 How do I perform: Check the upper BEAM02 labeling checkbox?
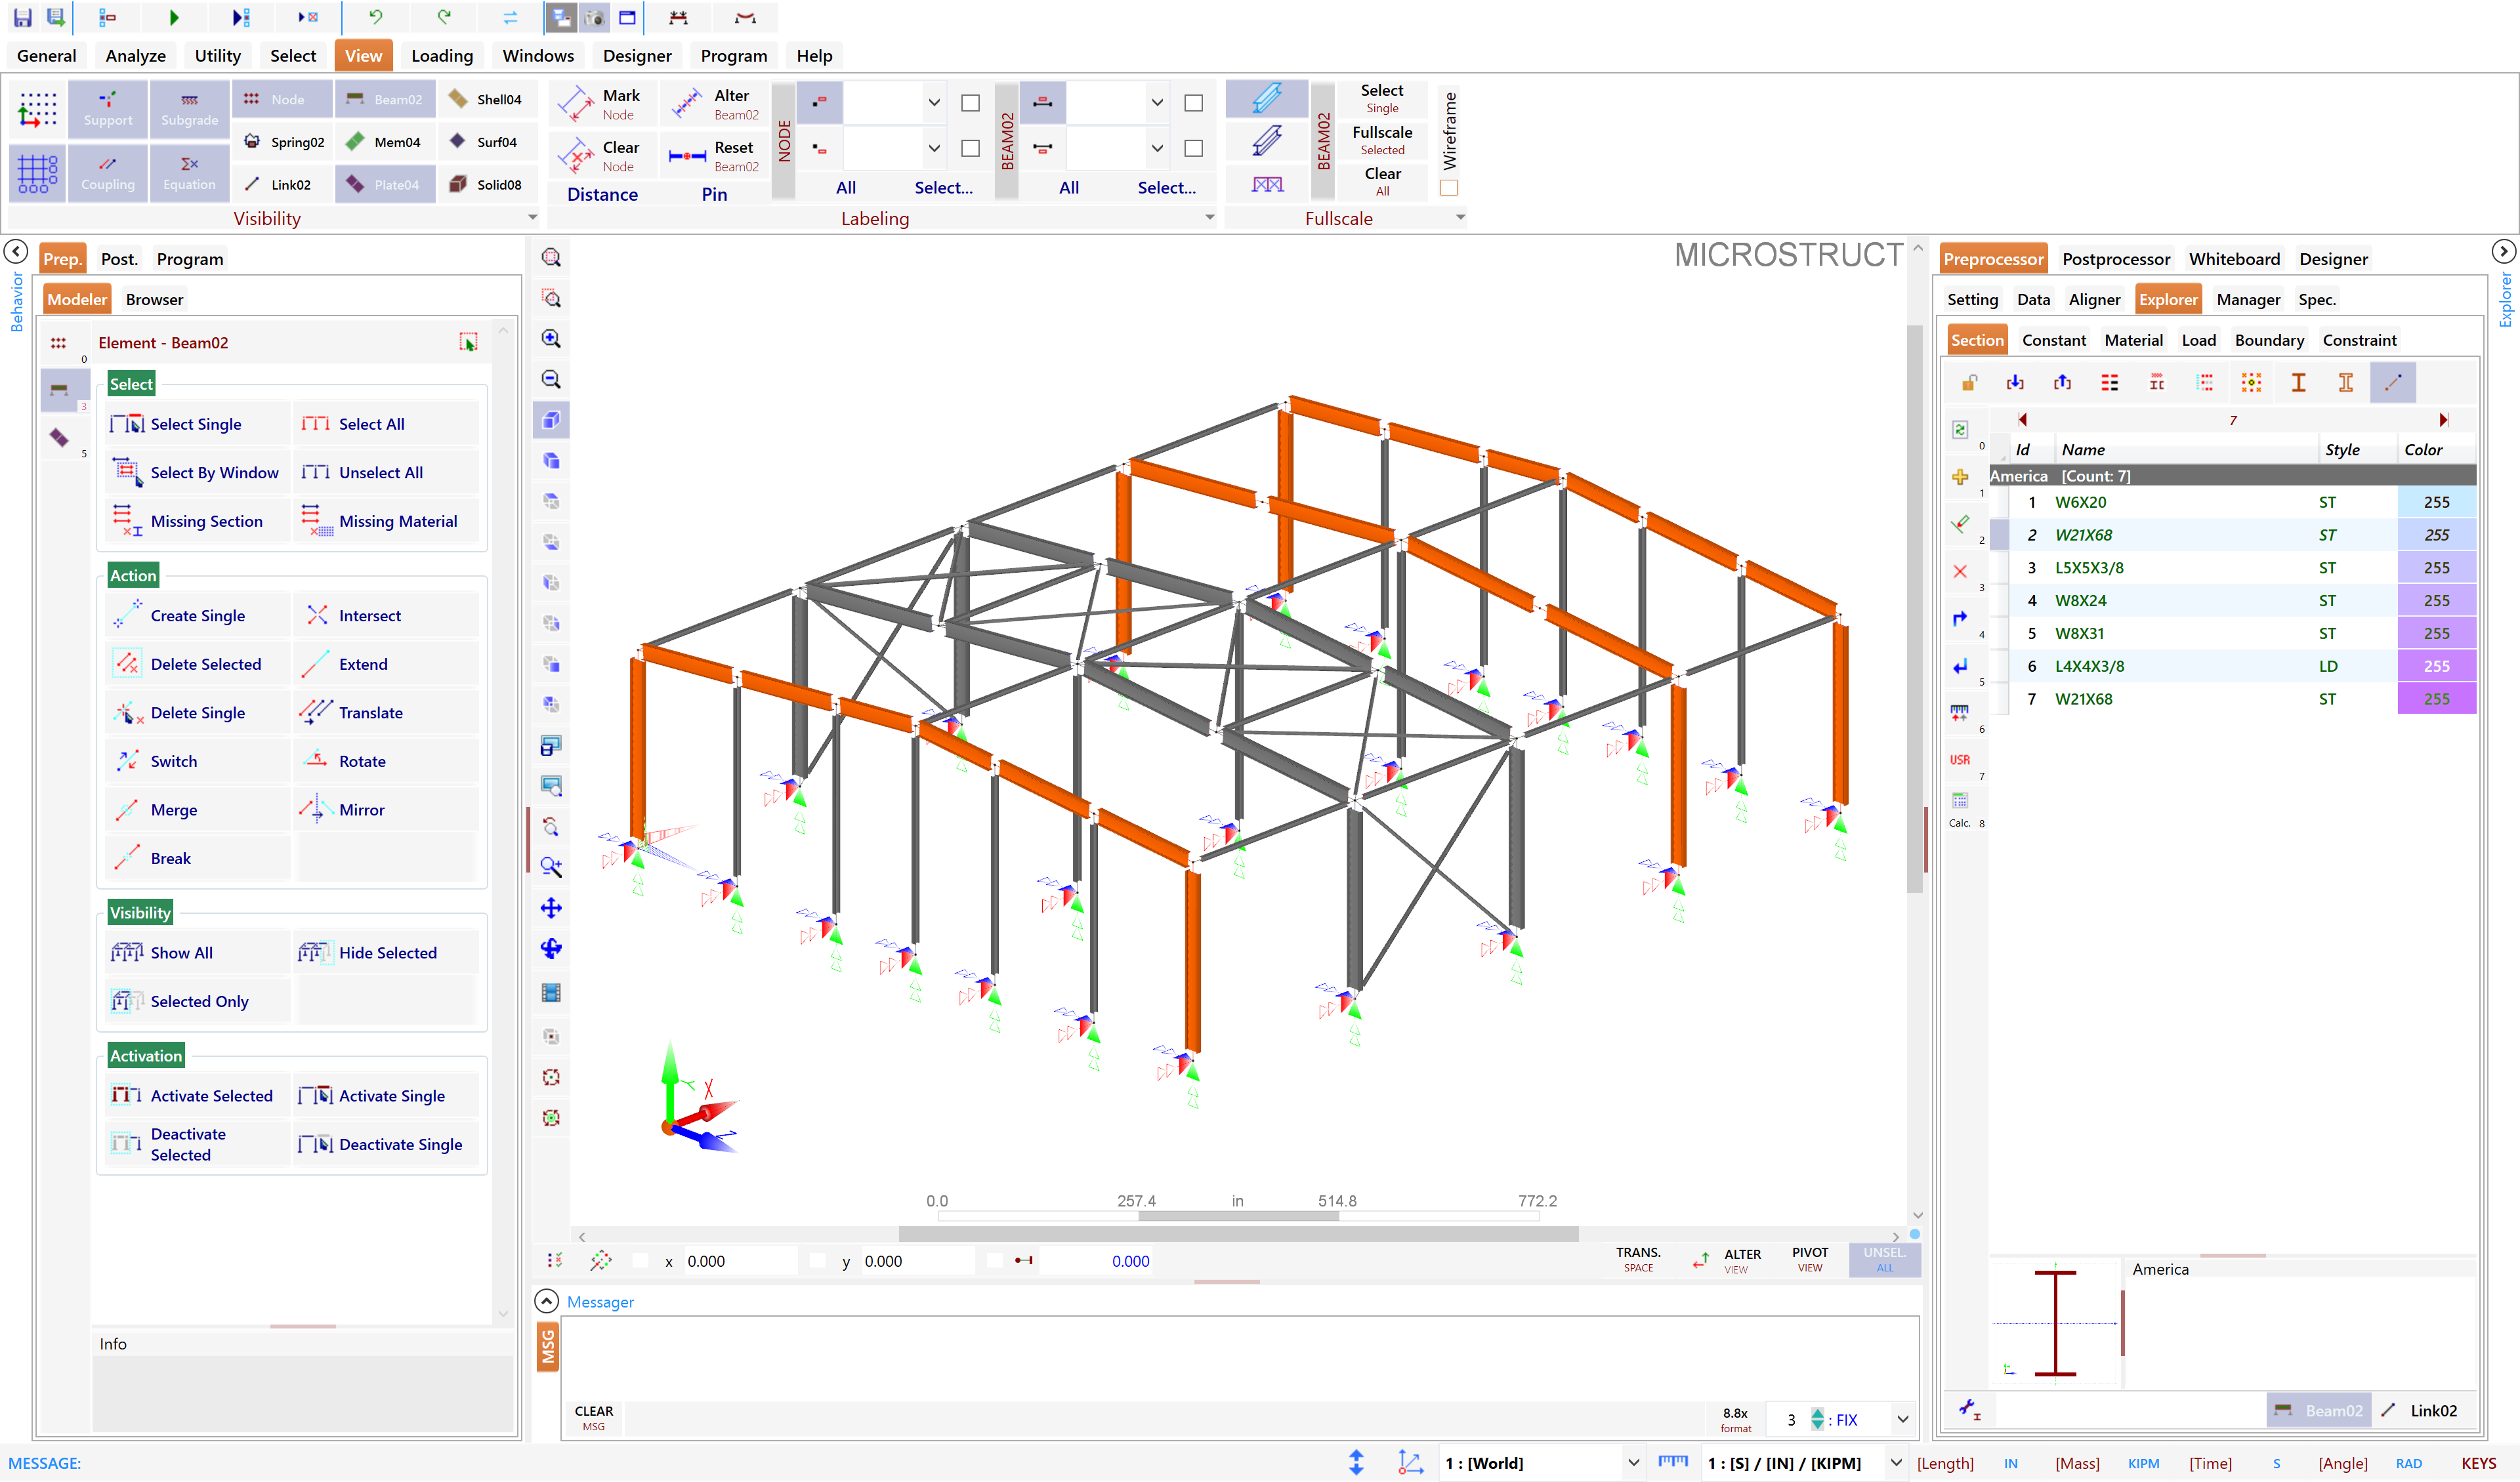(1193, 103)
